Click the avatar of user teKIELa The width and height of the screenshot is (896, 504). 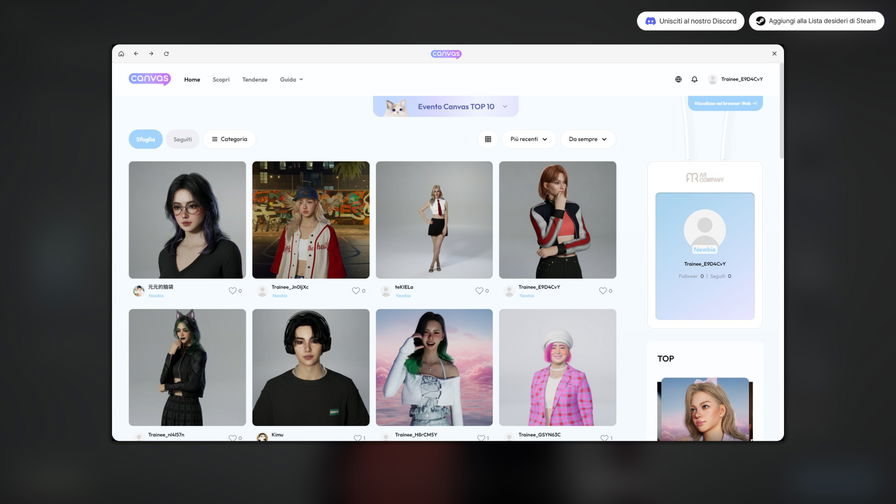pos(385,291)
